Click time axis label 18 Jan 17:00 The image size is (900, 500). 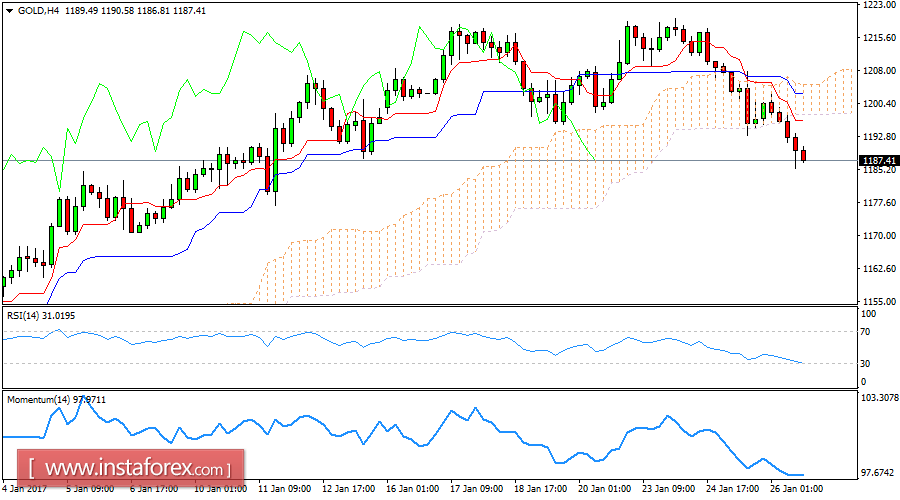pos(541,489)
